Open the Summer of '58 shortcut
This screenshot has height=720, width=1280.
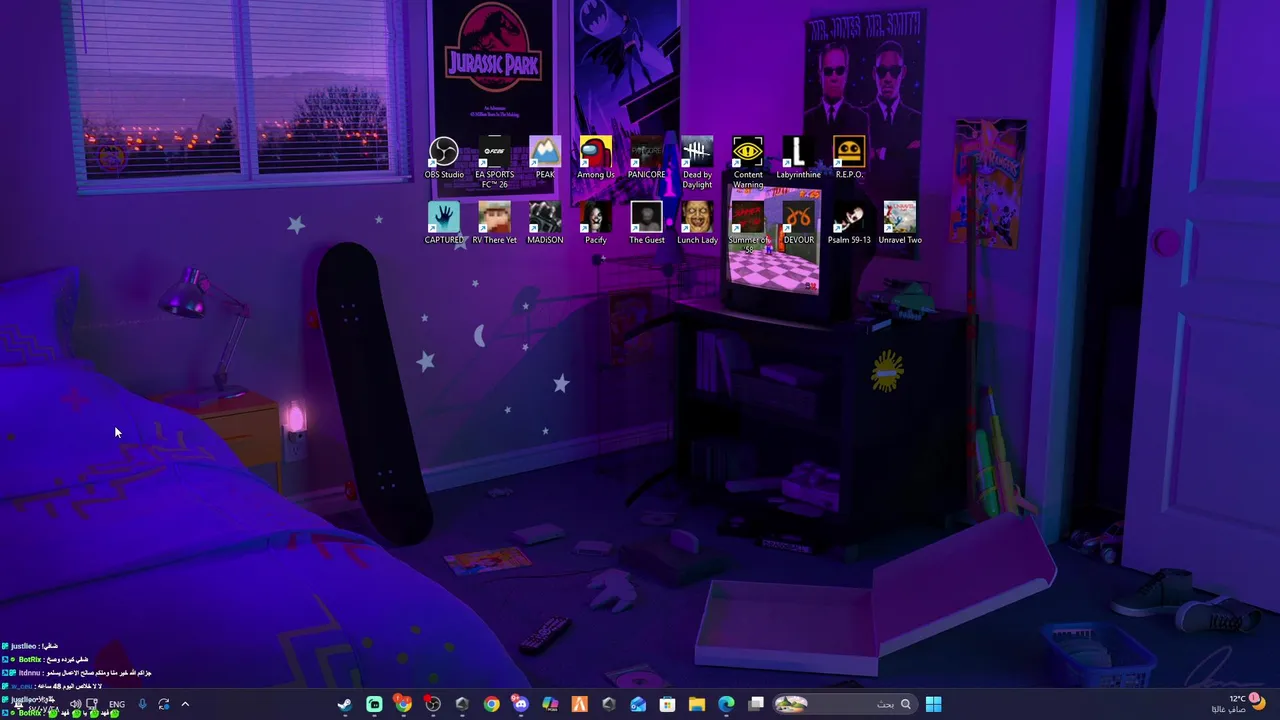click(748, 228)
